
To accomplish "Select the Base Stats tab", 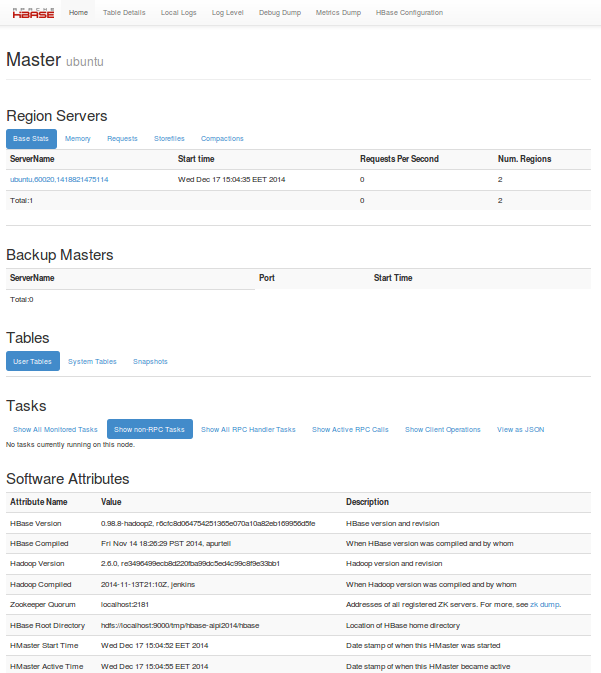I will (x=31, y=139).
